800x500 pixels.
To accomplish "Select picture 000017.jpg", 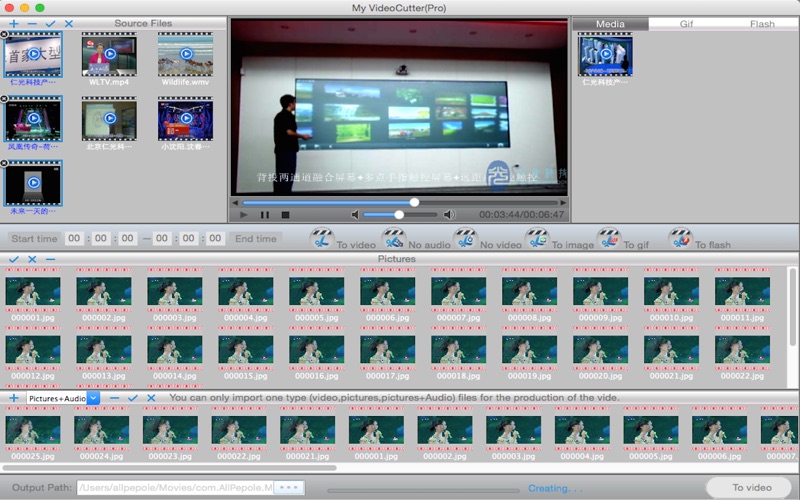I will click(x=387, y=350).
